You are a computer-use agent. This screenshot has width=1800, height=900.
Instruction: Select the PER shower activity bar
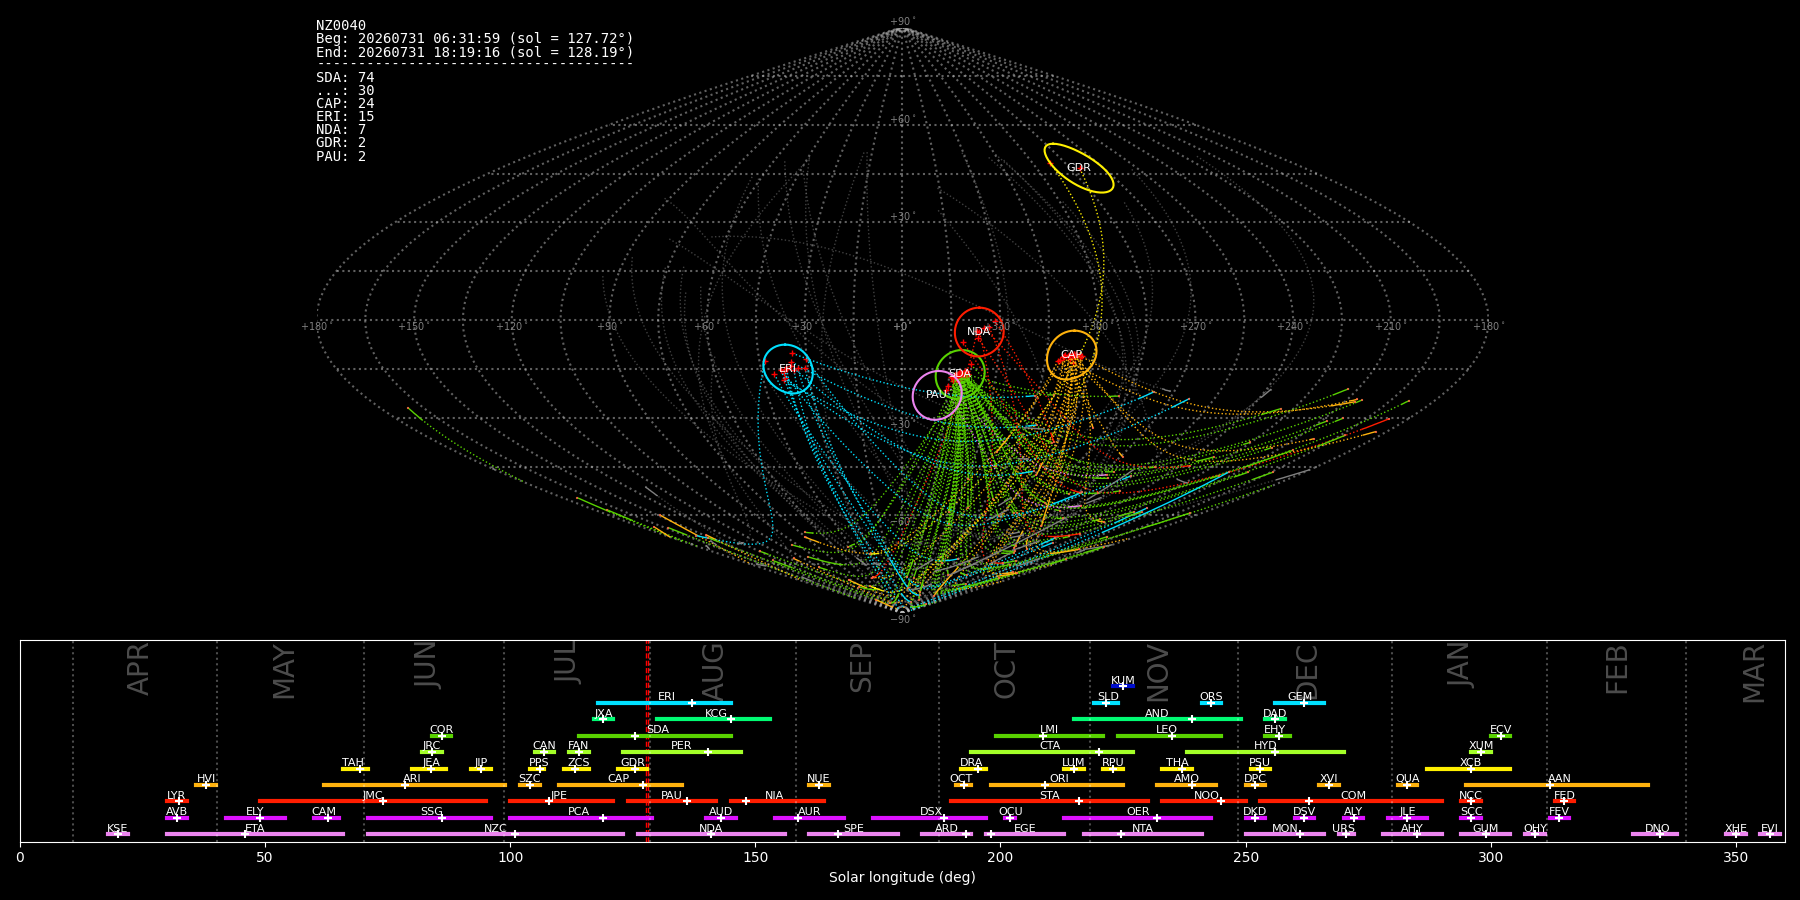[682, 752]
